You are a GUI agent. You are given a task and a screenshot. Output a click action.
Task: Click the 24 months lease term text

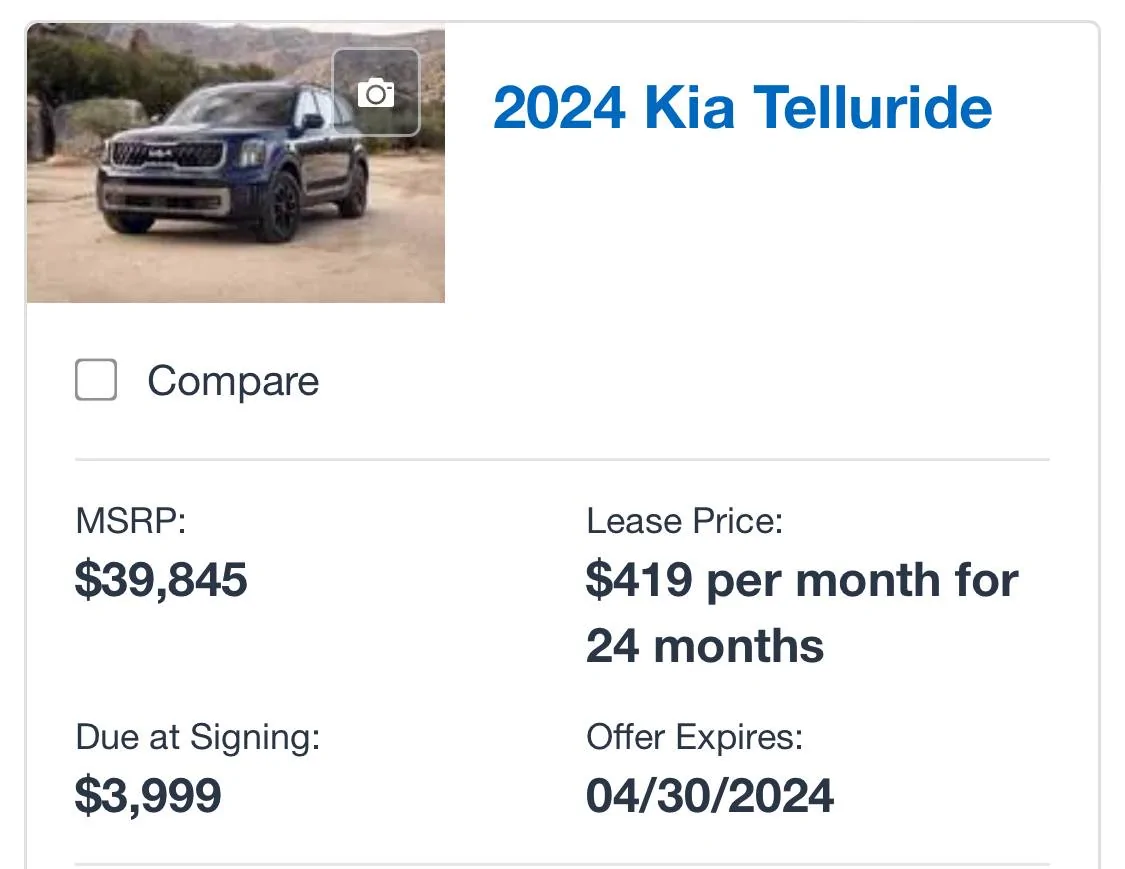[705, 646]
